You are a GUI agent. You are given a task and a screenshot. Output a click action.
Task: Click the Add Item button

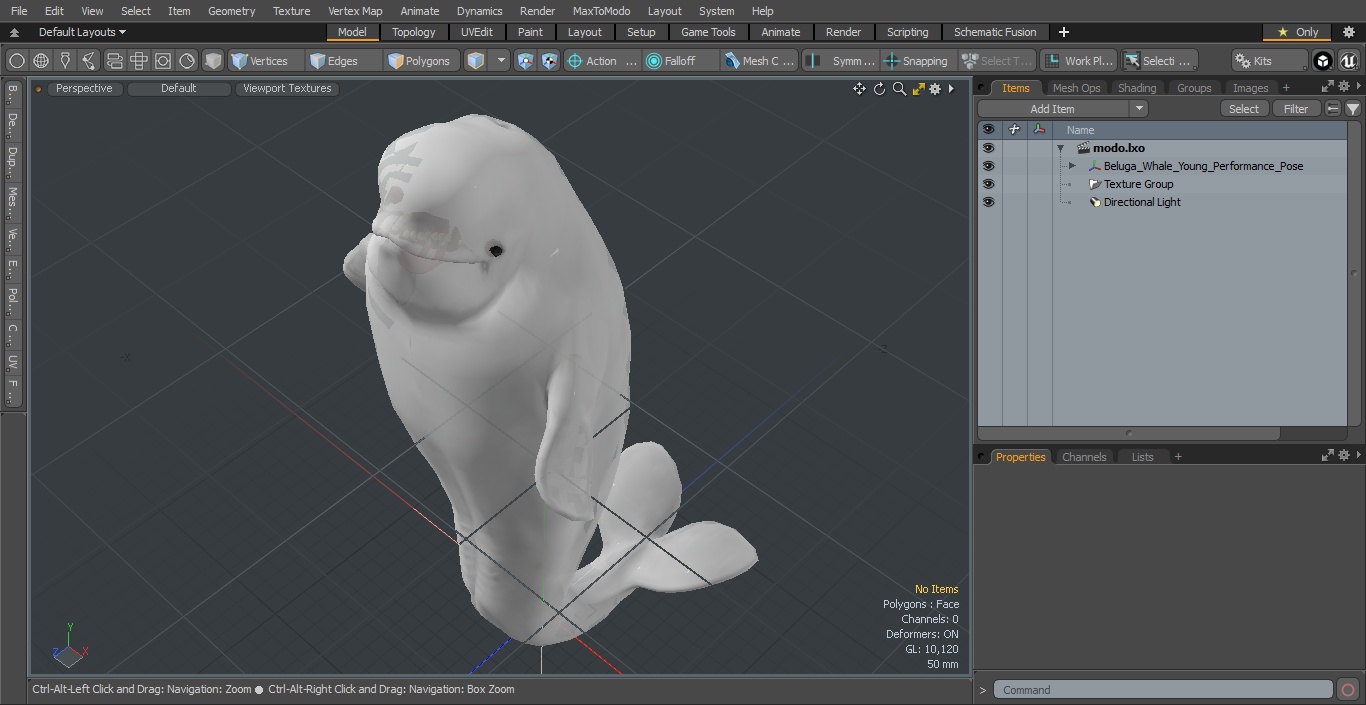point(1053,109)
